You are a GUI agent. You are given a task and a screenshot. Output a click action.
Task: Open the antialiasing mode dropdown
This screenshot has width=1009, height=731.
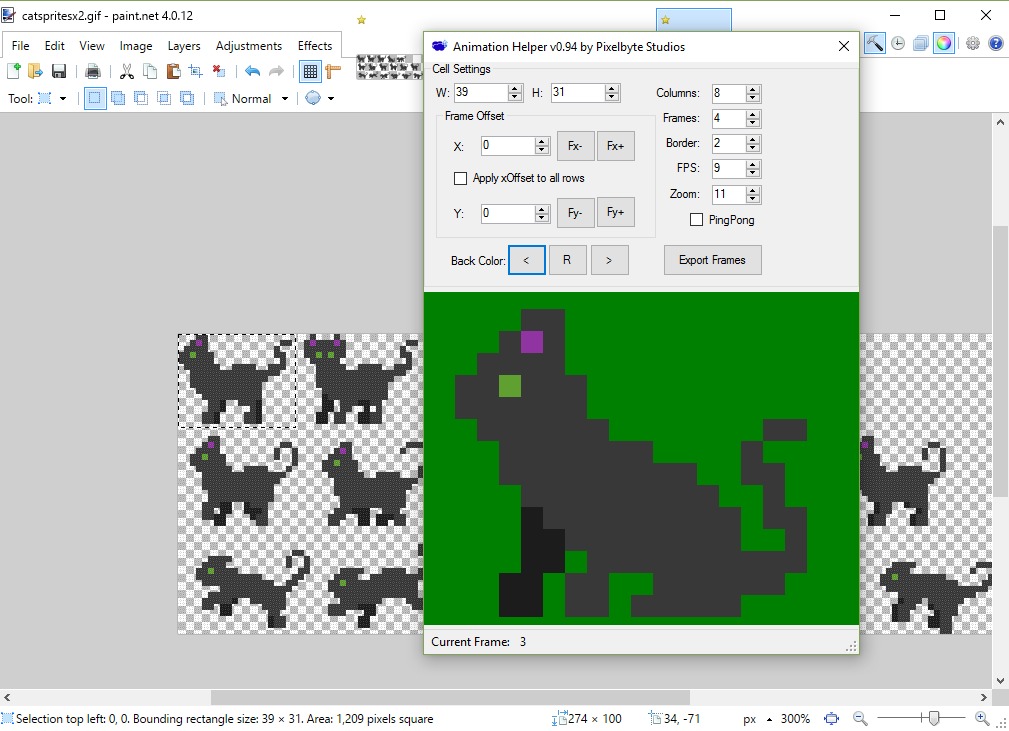tap(331, 98)
